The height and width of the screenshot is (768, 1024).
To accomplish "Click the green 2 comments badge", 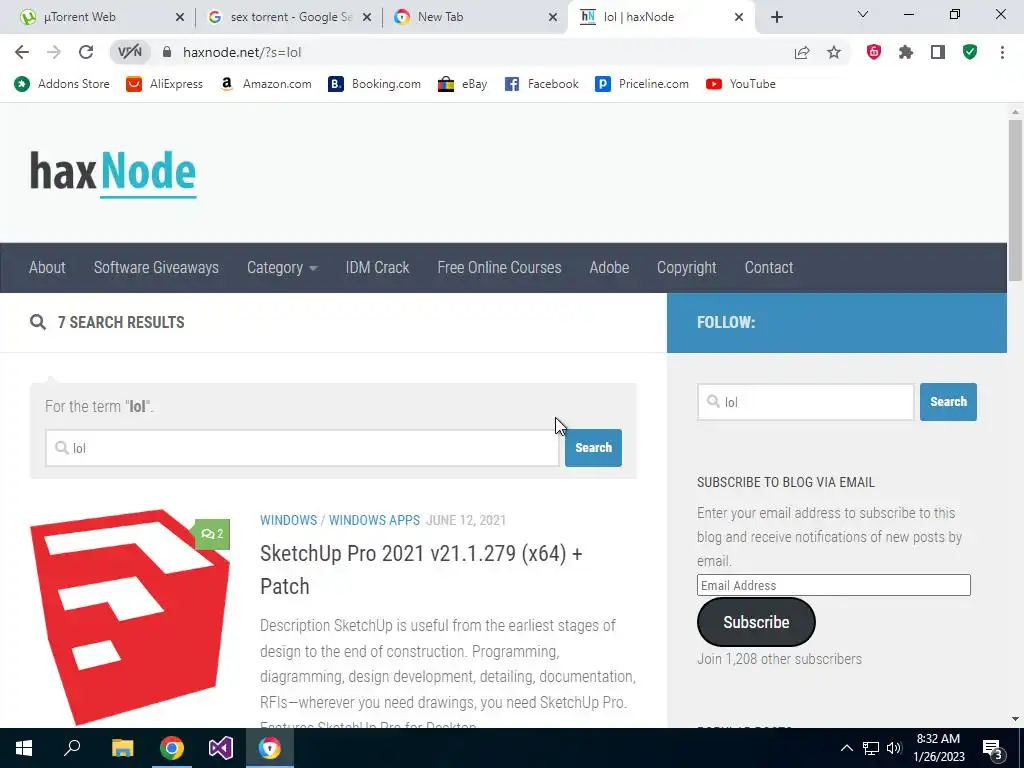I will tap(213, 534).
